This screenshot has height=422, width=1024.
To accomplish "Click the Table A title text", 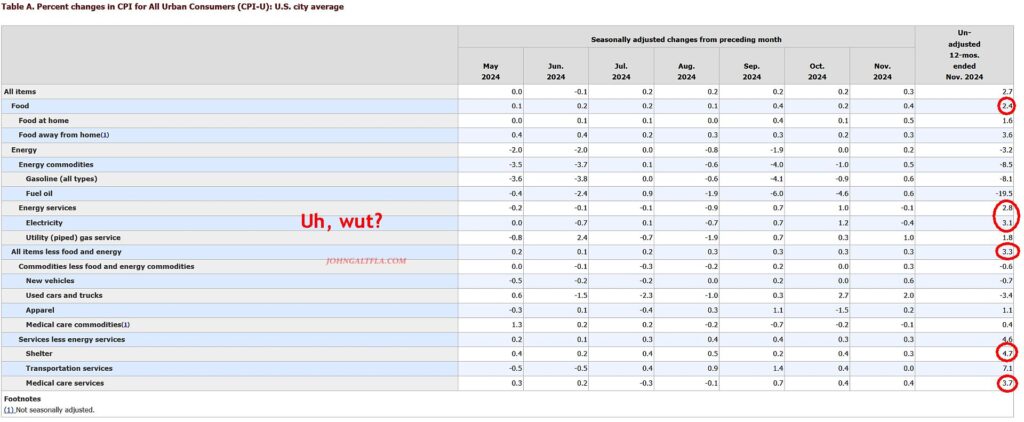I will (x=175, y=7).
